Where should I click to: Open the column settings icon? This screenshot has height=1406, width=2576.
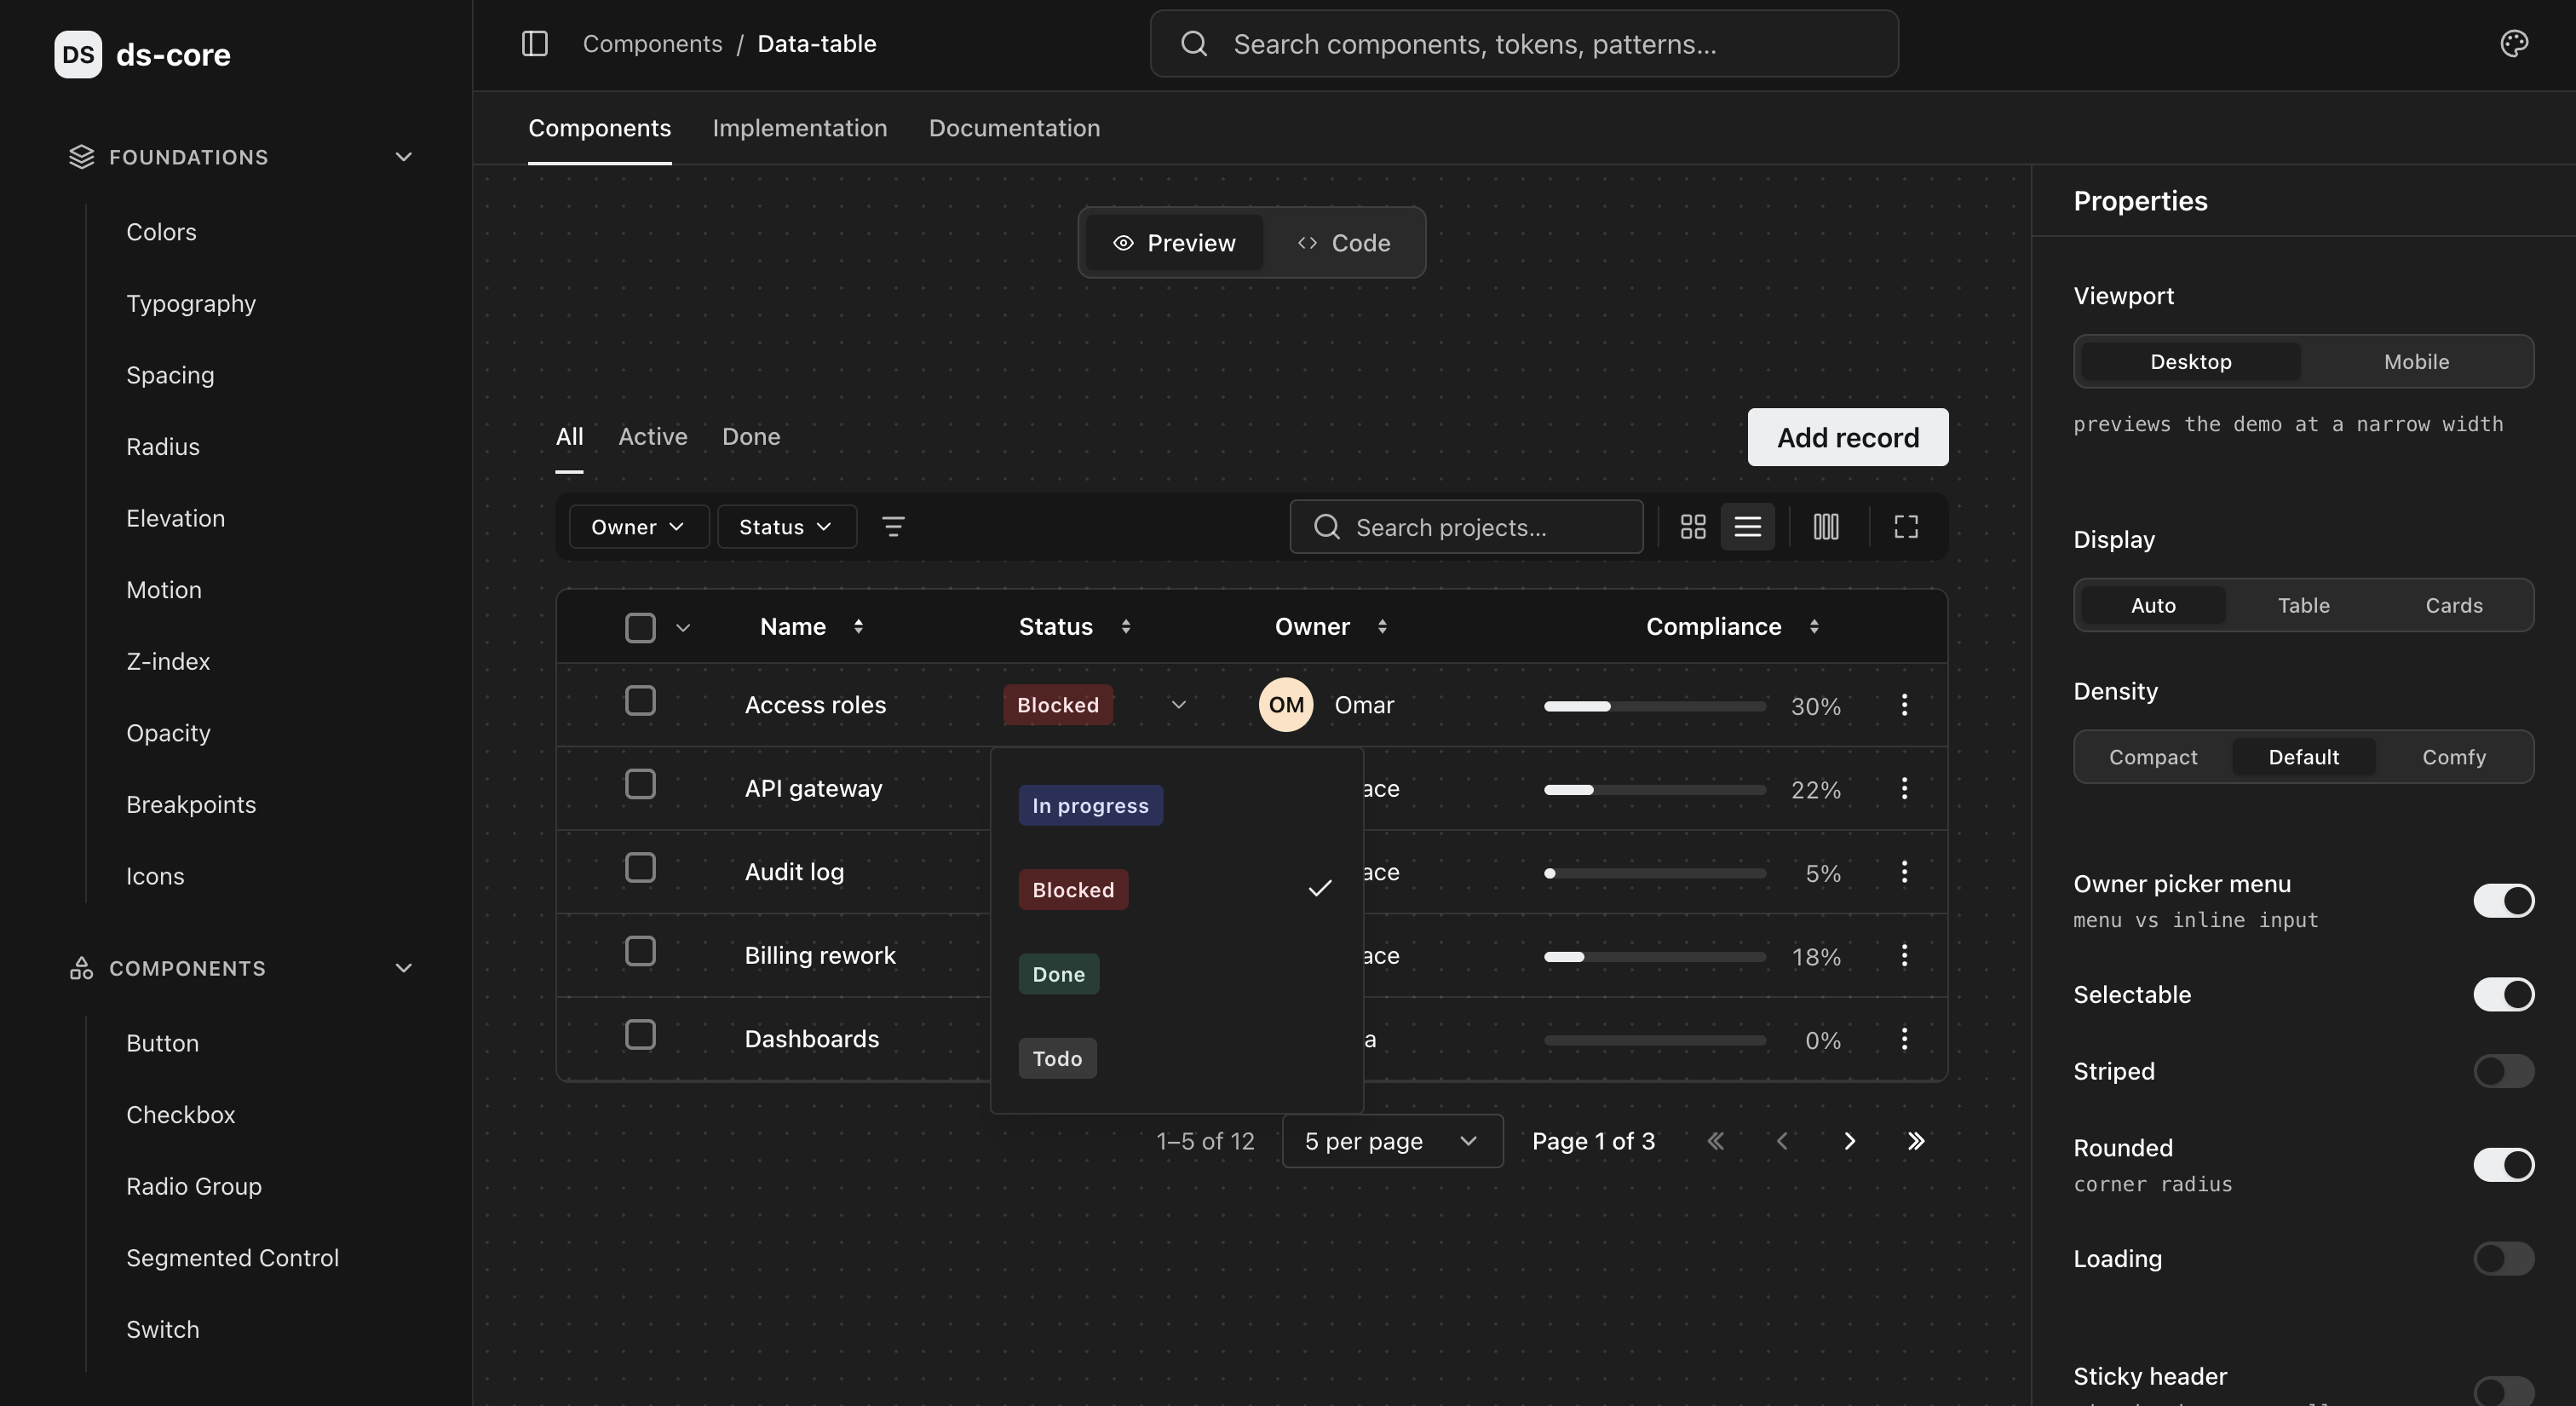[x=1826, y=527]
